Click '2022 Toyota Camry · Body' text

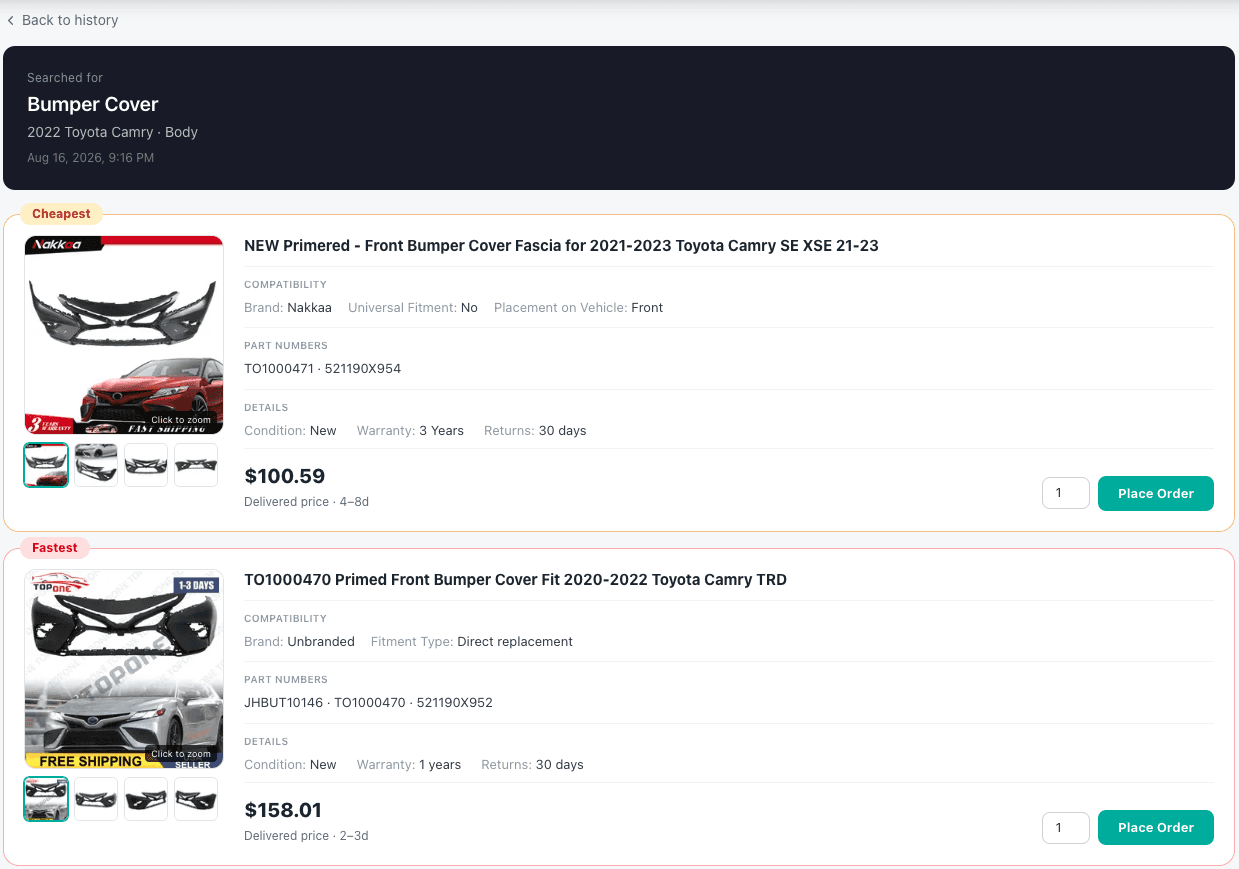pos(112,132)
